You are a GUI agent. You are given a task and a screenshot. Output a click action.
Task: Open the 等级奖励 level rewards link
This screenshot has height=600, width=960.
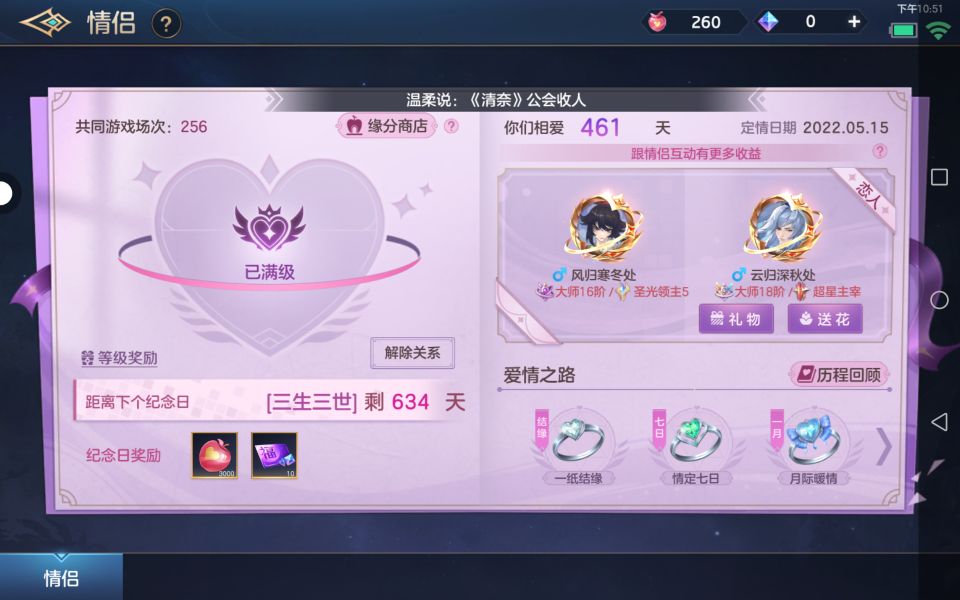pos(120,358)
